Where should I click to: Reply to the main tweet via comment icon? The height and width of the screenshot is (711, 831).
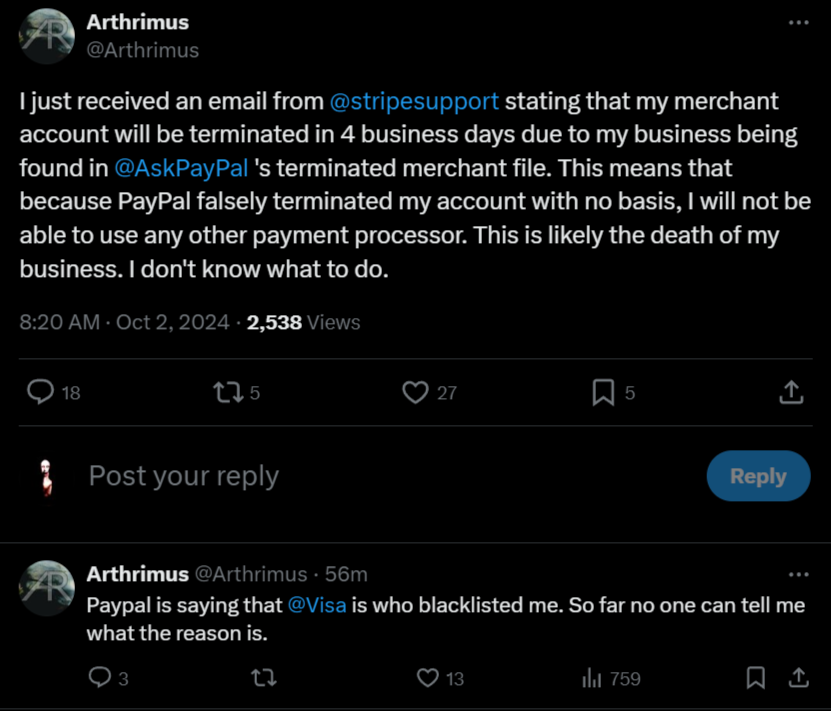coord(41,393)
